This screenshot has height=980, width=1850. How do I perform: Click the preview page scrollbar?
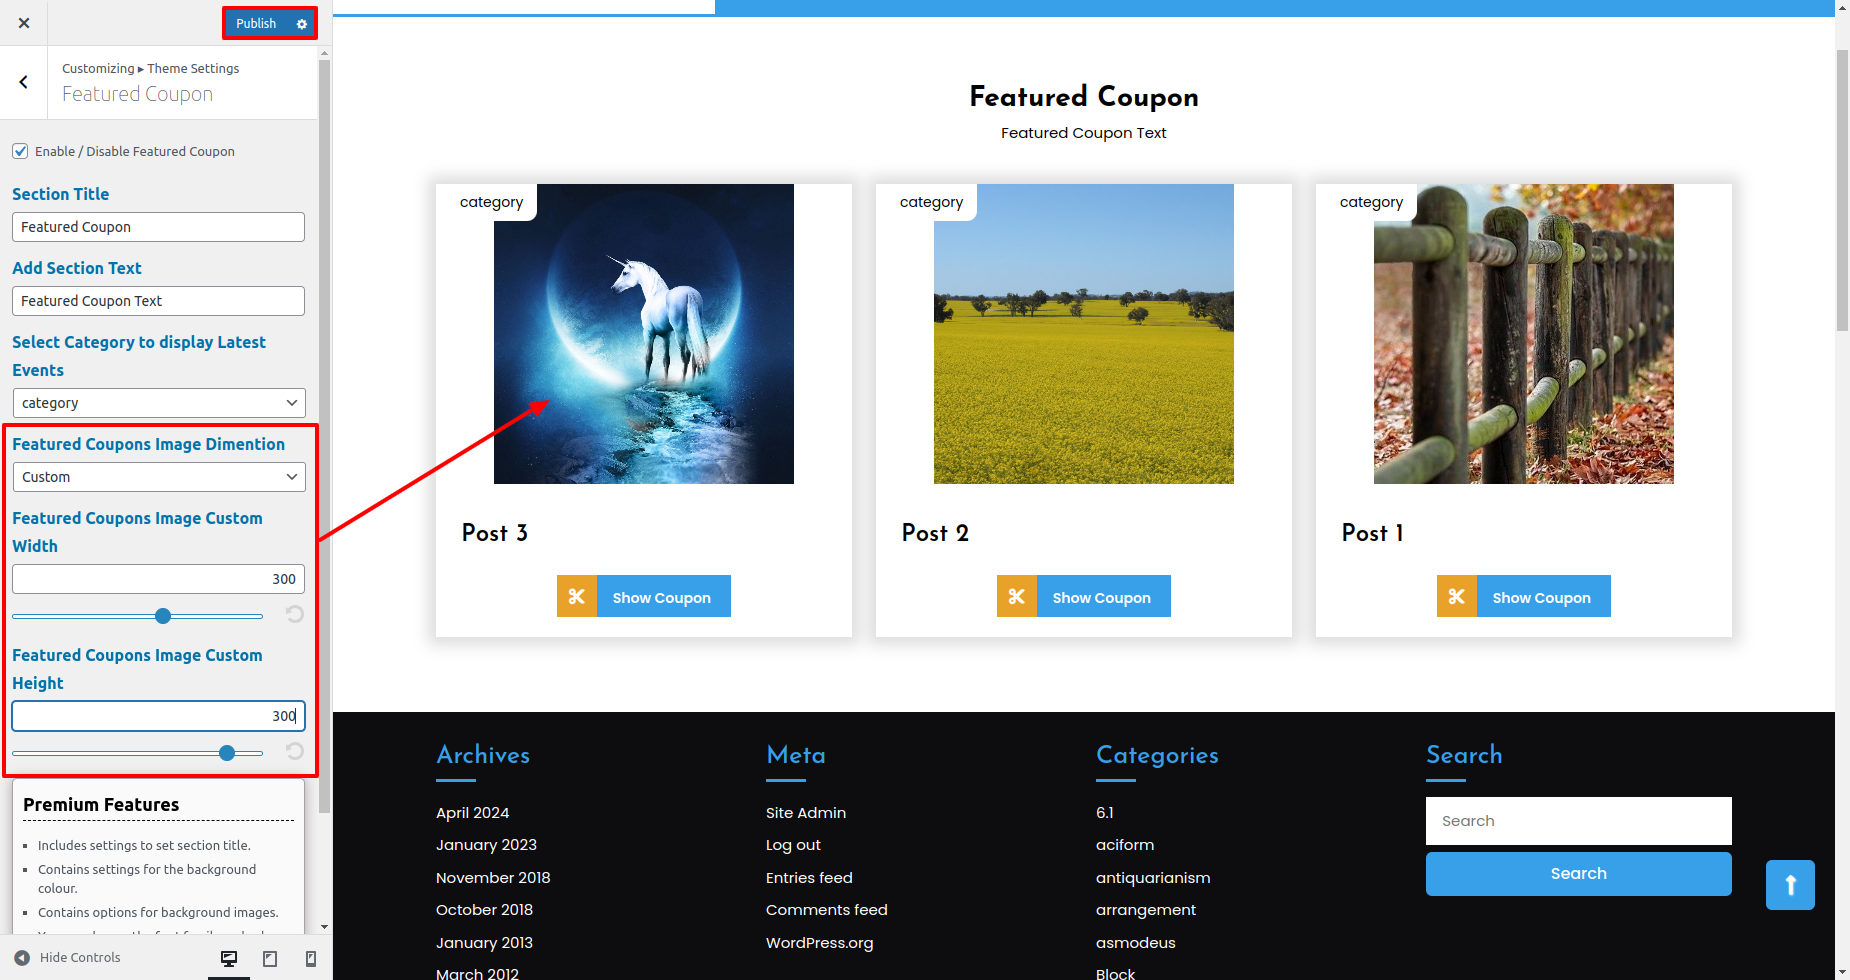point(1842,190)
